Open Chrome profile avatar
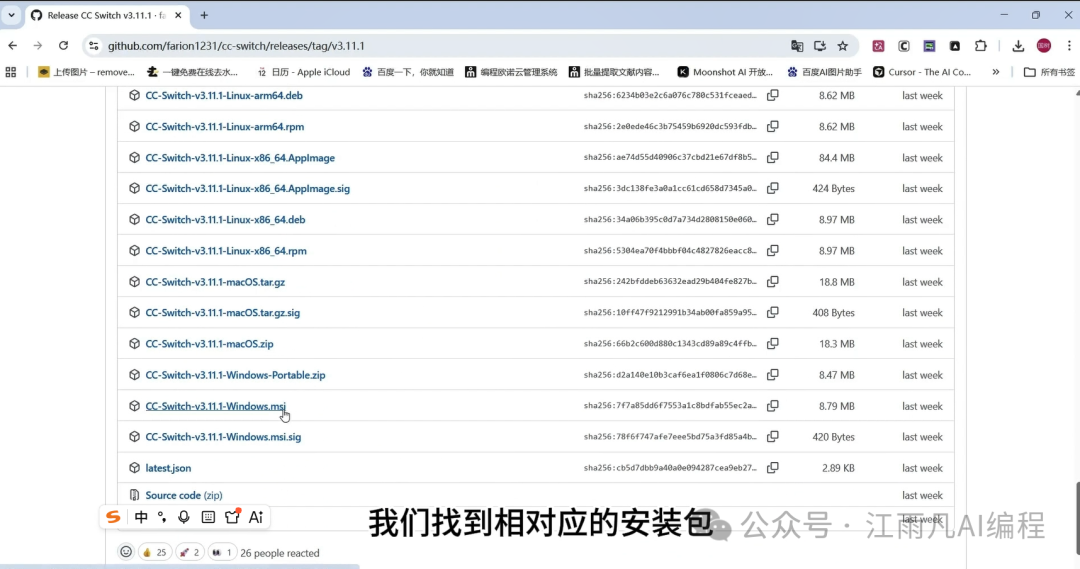The image size is (1080, 569). click(x=1044, y=46)
